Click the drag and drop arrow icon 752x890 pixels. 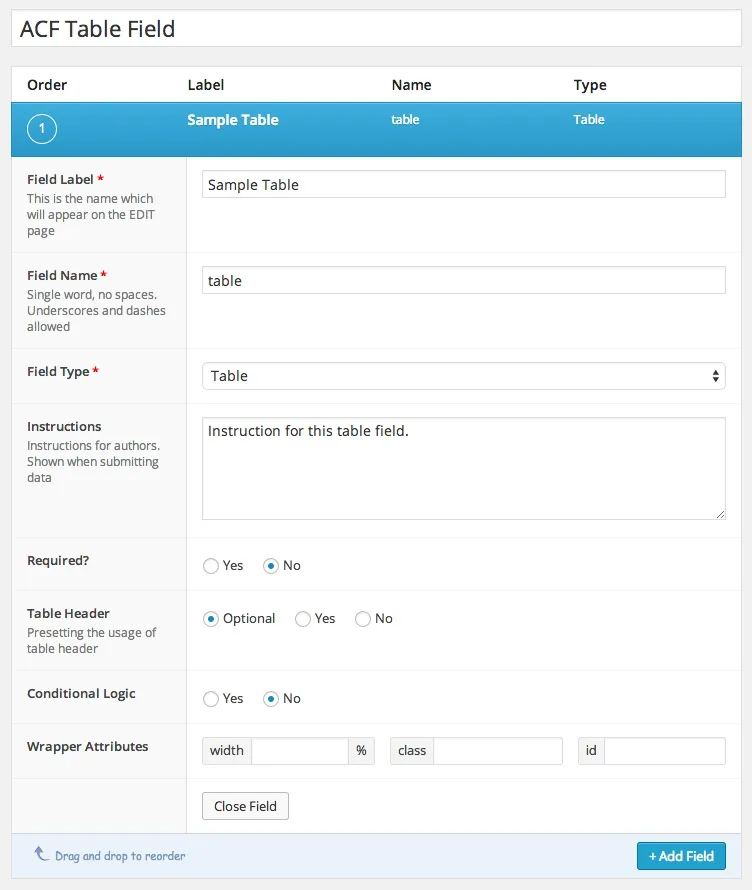coord(41,854)
